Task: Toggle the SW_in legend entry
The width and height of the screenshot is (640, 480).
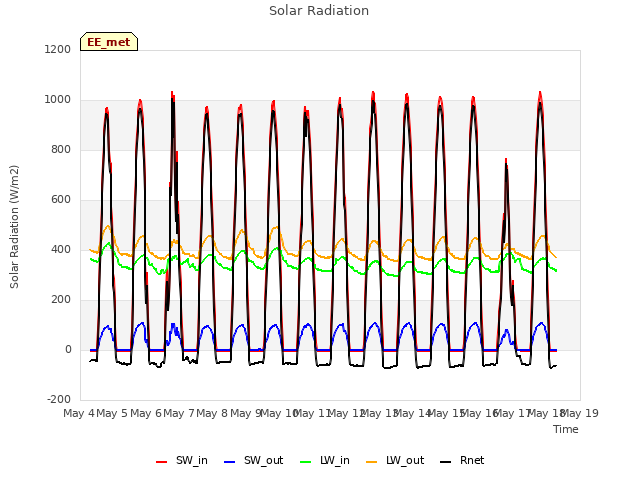Action: click(182, 461)
